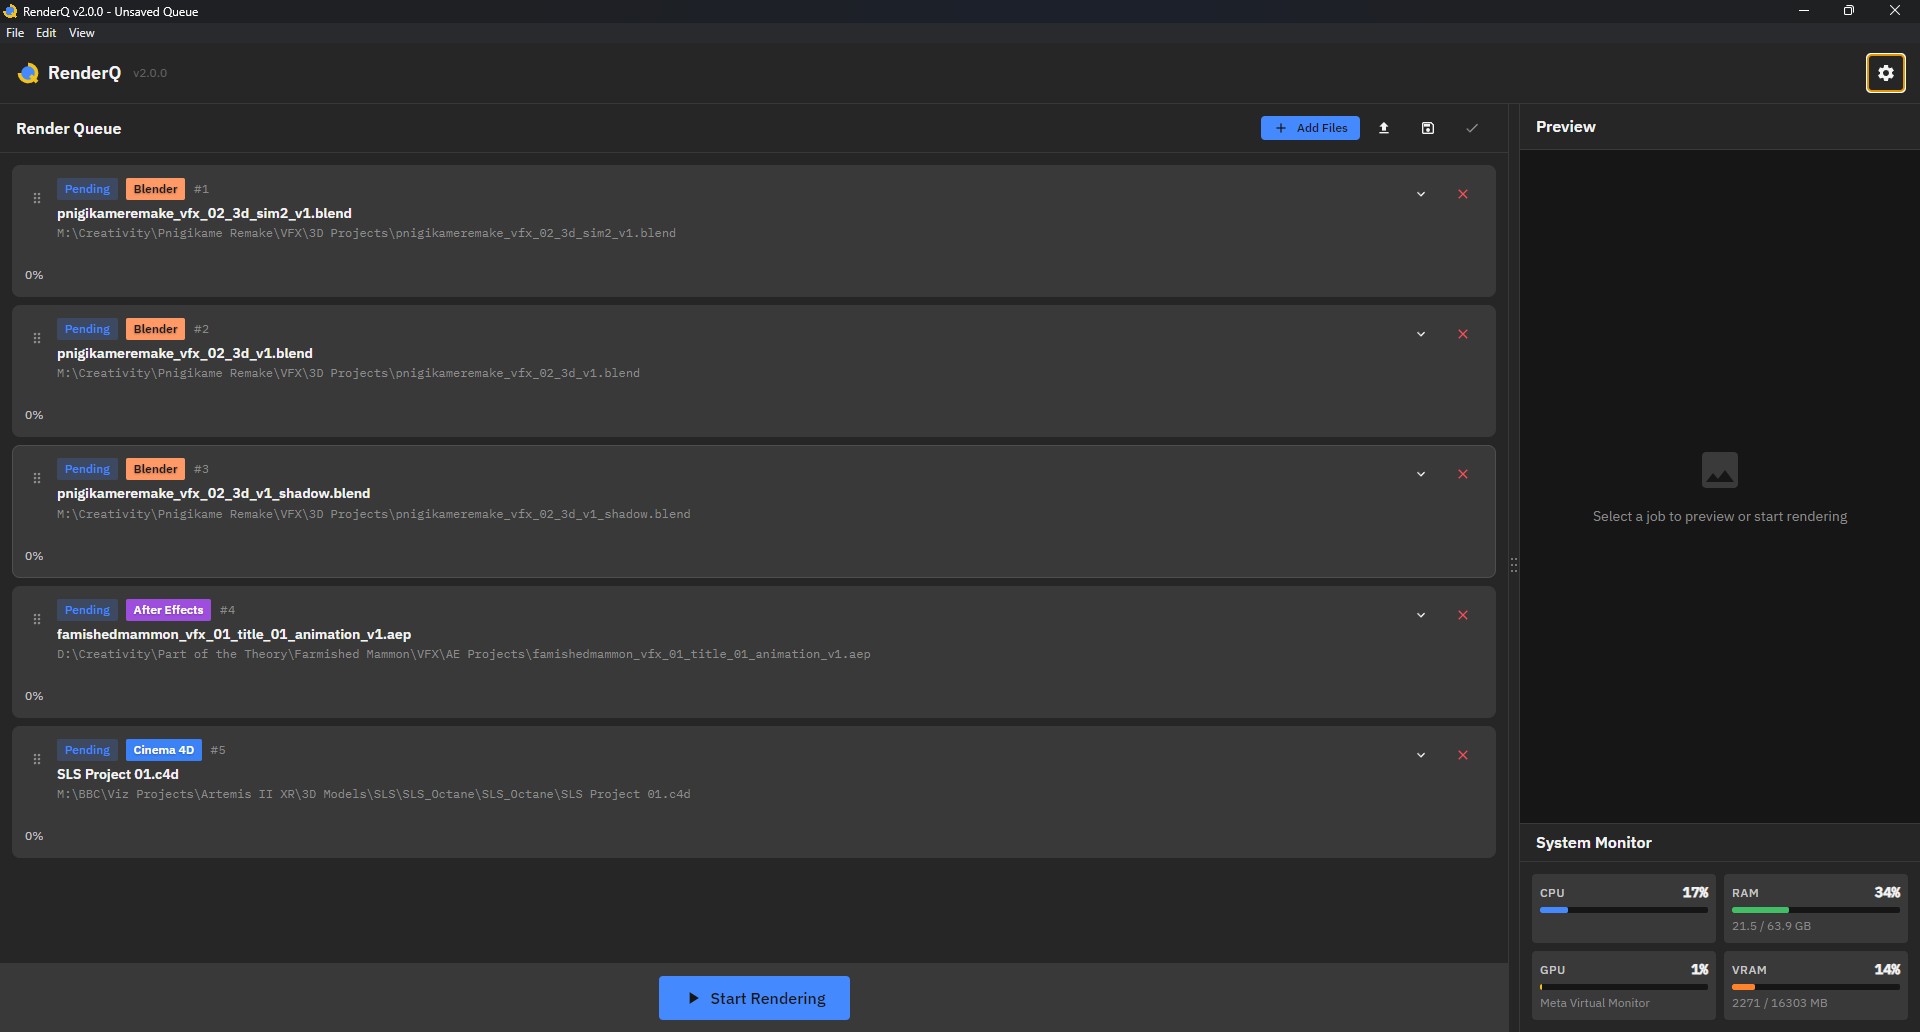Load a queue using the upload icon

[x=1385, y=128]
